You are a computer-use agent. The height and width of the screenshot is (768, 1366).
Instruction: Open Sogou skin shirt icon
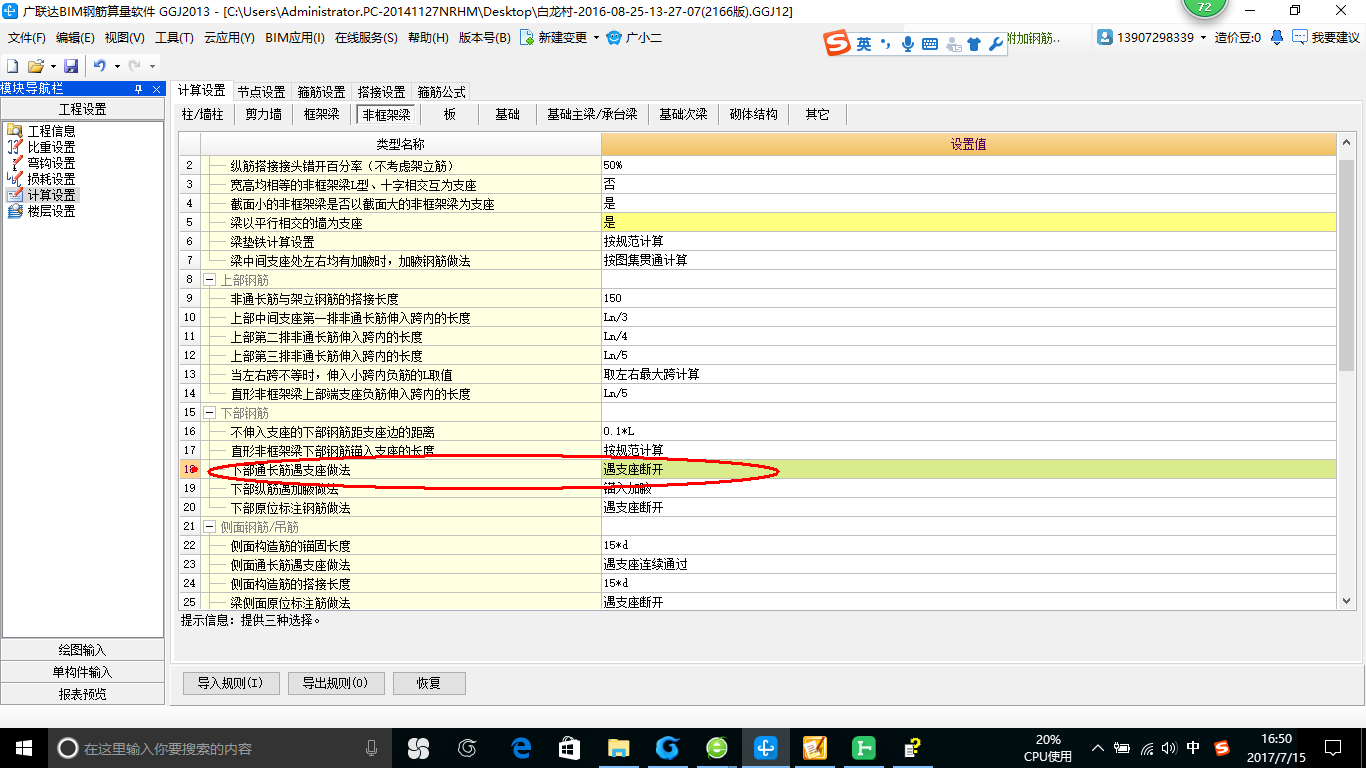tap(974, 44)
